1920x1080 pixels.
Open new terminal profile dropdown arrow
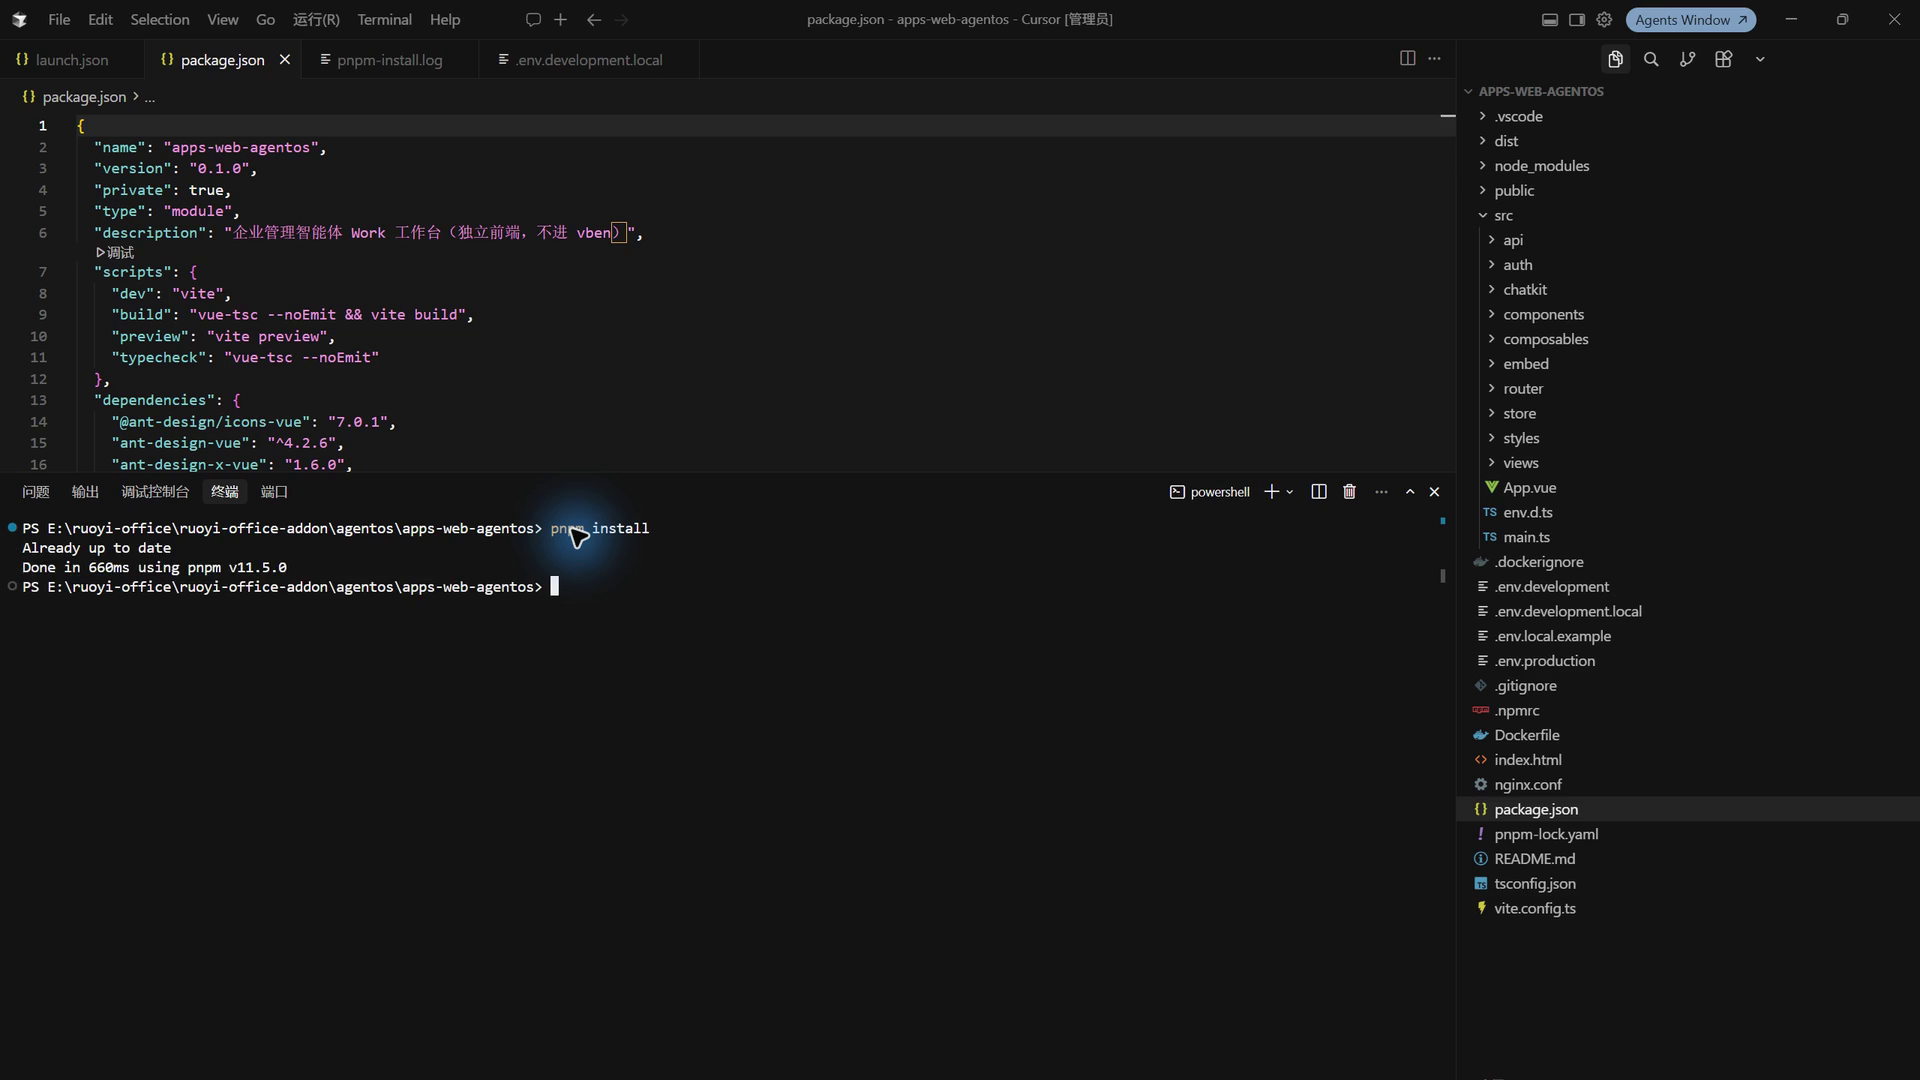pyautogui.click(x=1290, y=492)
